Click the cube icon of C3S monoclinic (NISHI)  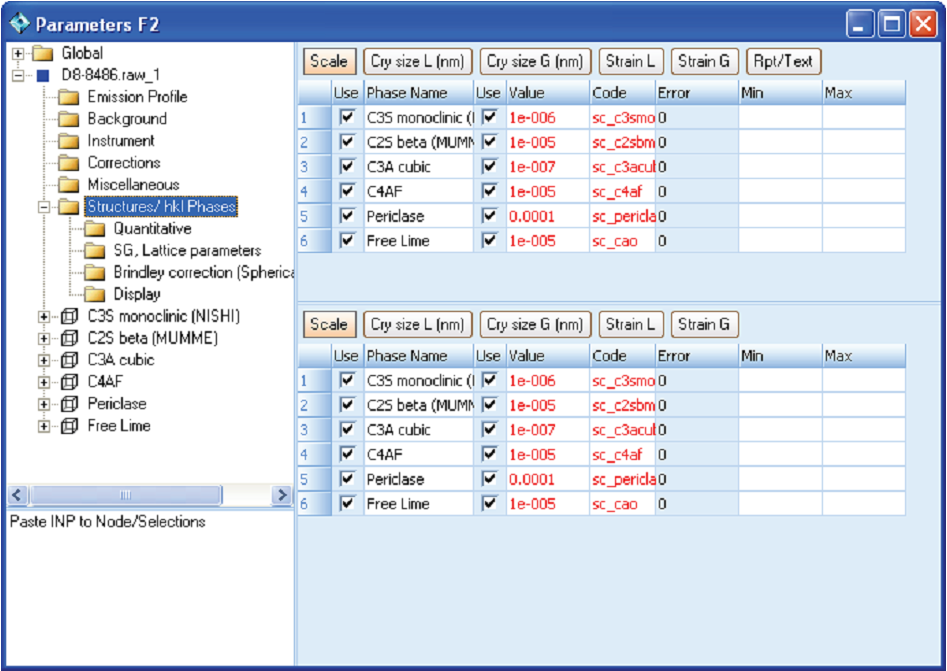point(69,316)
